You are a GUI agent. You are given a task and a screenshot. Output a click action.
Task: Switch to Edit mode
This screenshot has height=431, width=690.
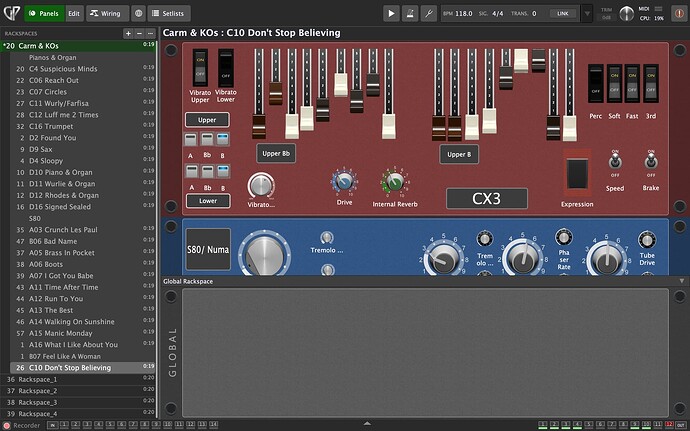coord(74,14)
